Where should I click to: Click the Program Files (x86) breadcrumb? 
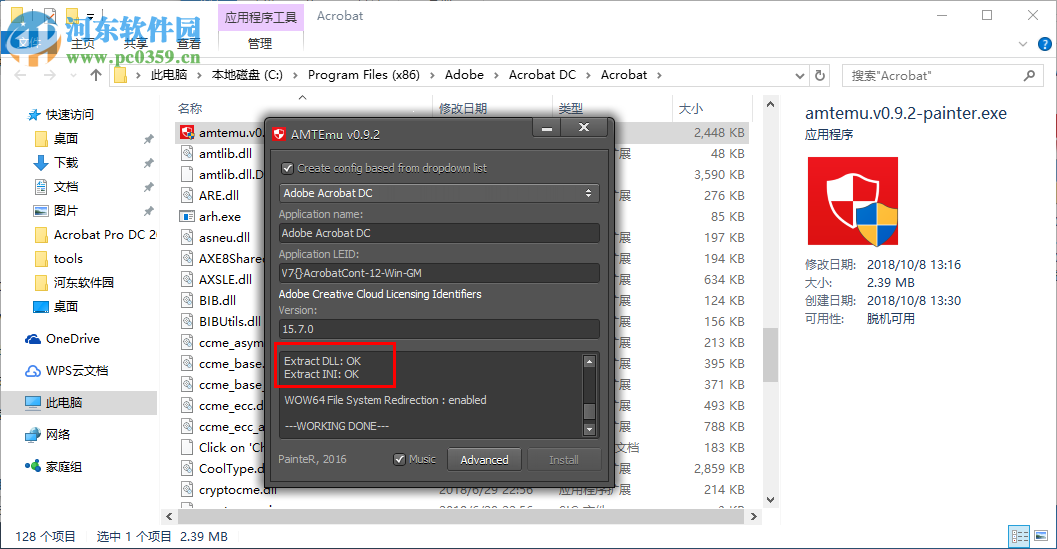point(363,75)
